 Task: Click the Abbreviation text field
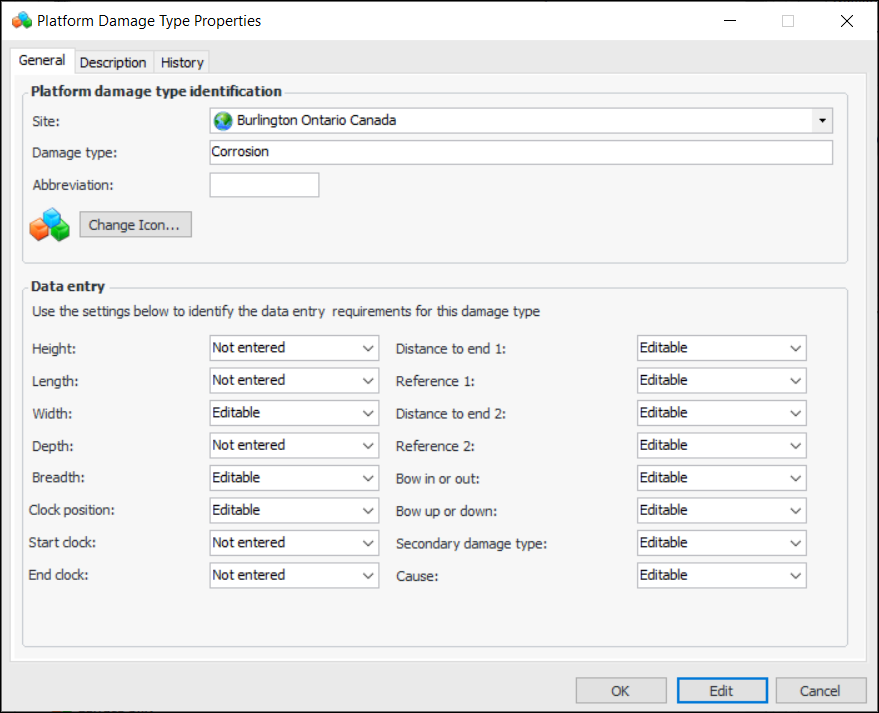(264, 185)
